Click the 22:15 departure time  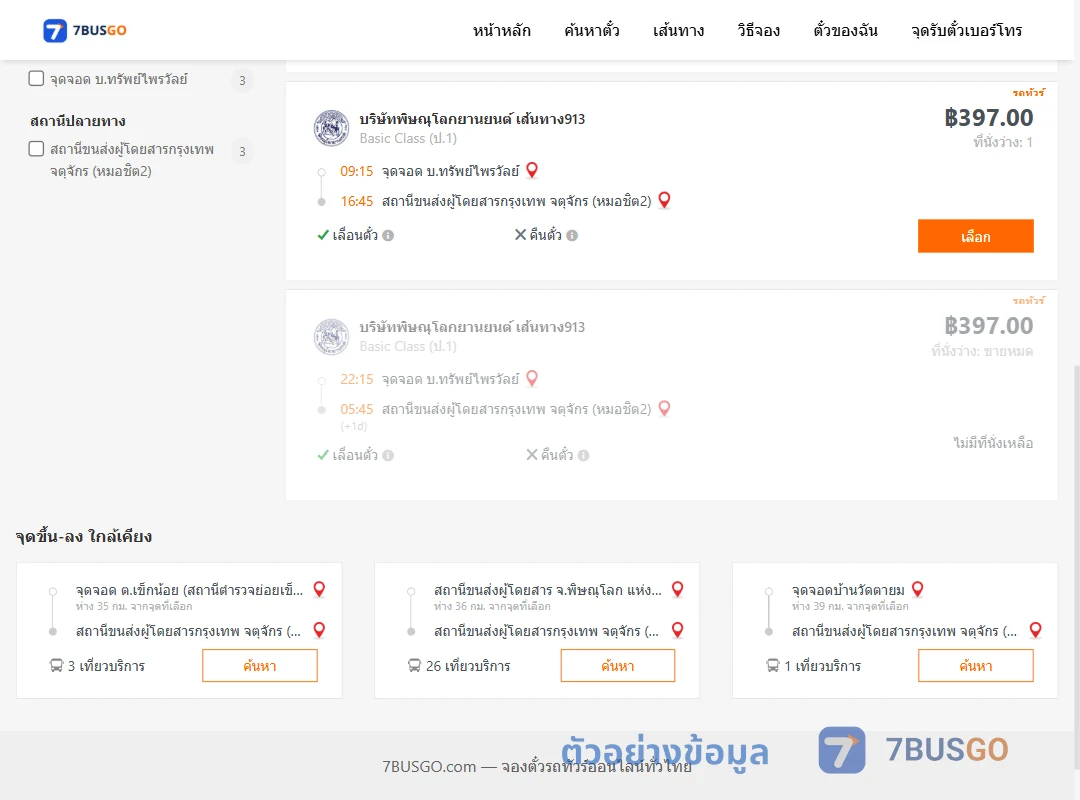tap(356, 379)
